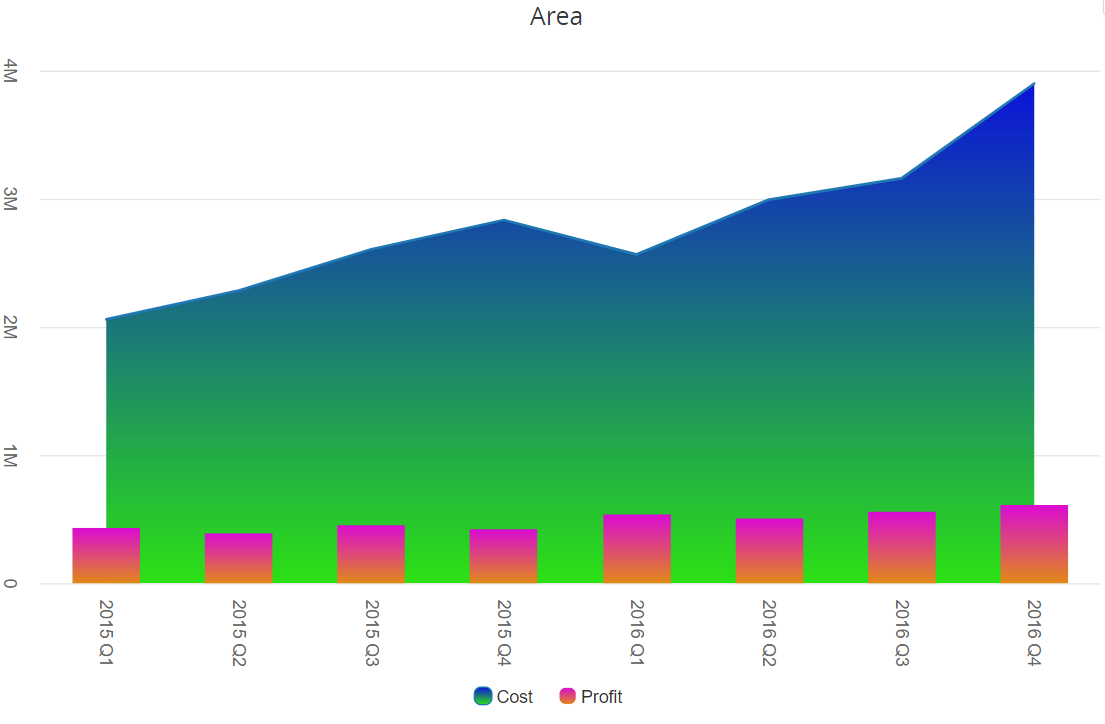Click the '2015 Q1' x-axis label

106,633
